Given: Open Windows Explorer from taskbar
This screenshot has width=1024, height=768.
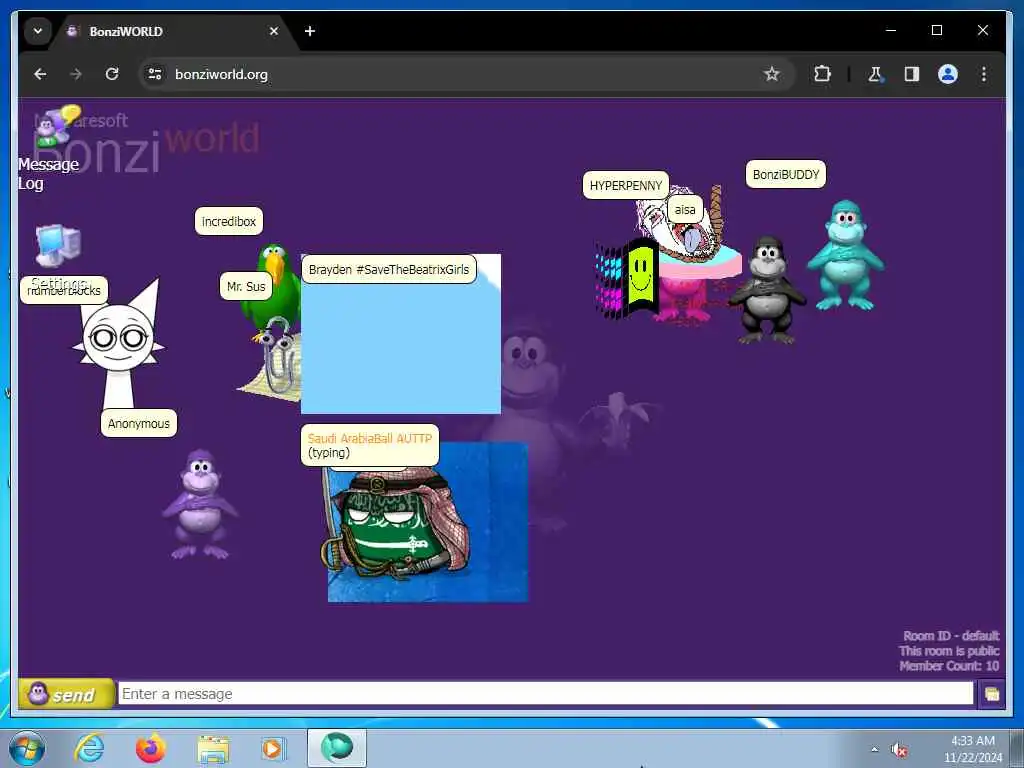Looking at the screenshot, I should pos(213,749).
